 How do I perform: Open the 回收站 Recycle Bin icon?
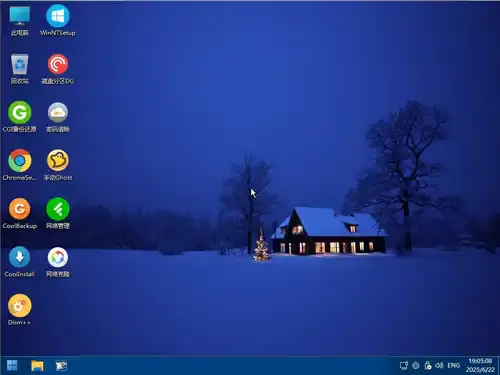coord(20,69)
